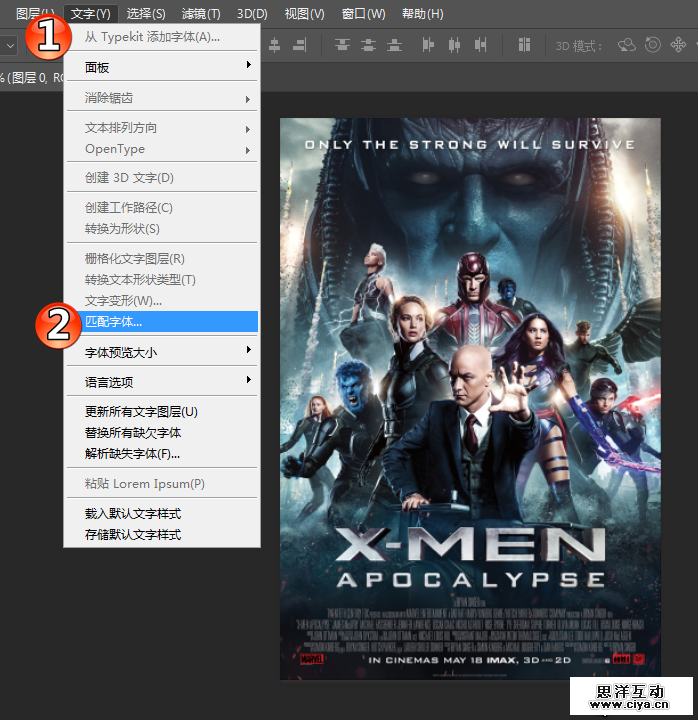Open the 滤镜(T) menu
Image resolution: width=698 pixels, height=720 pixels.
click(200, 13)
